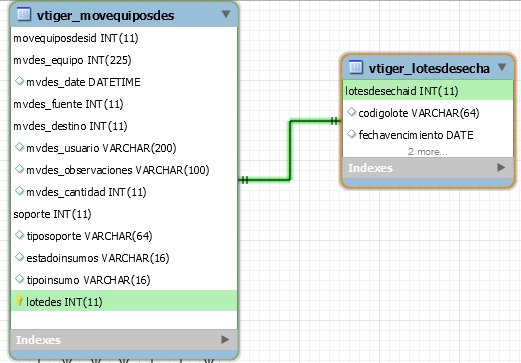Collapse vtiger_movequiposdes using header triangle
Screen dimensions: 521x363
pyautogui.click(x=226, y=14)
